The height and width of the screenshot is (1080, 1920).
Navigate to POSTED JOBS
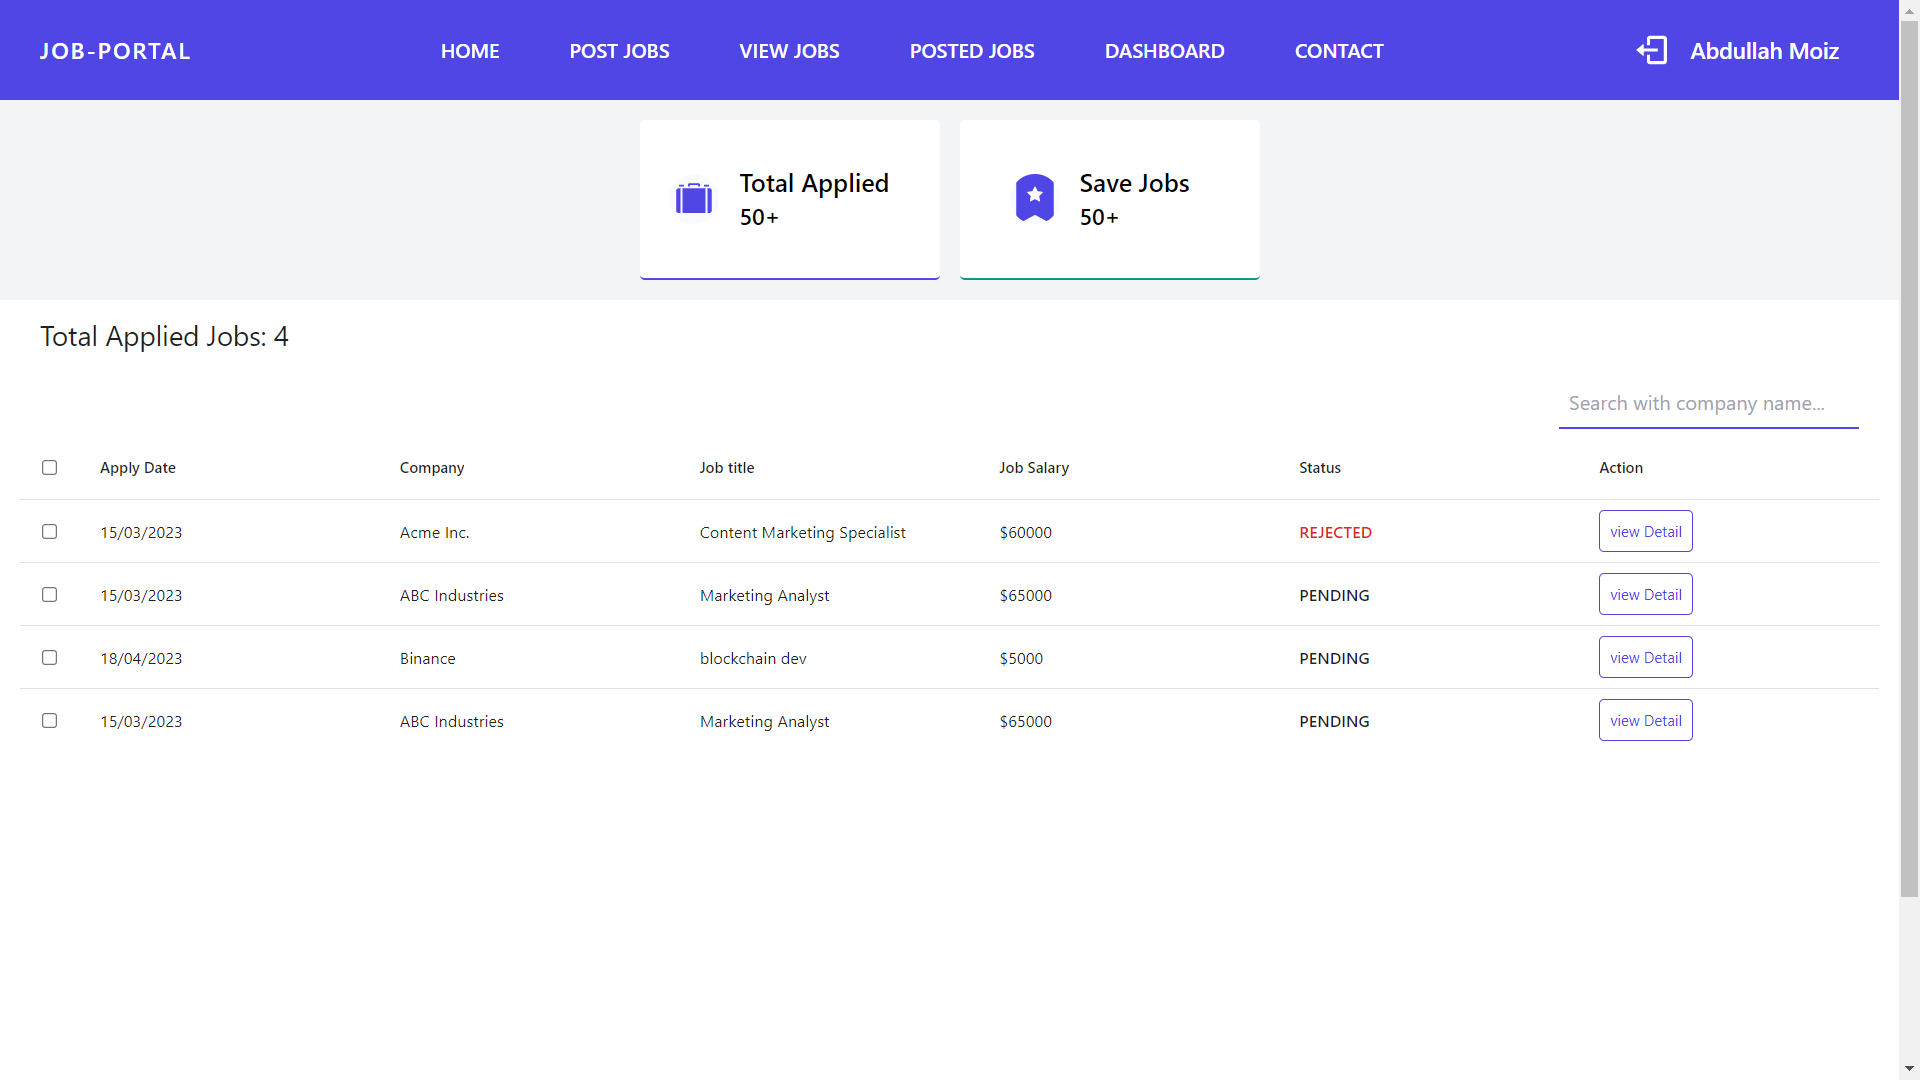pos(972,51)
